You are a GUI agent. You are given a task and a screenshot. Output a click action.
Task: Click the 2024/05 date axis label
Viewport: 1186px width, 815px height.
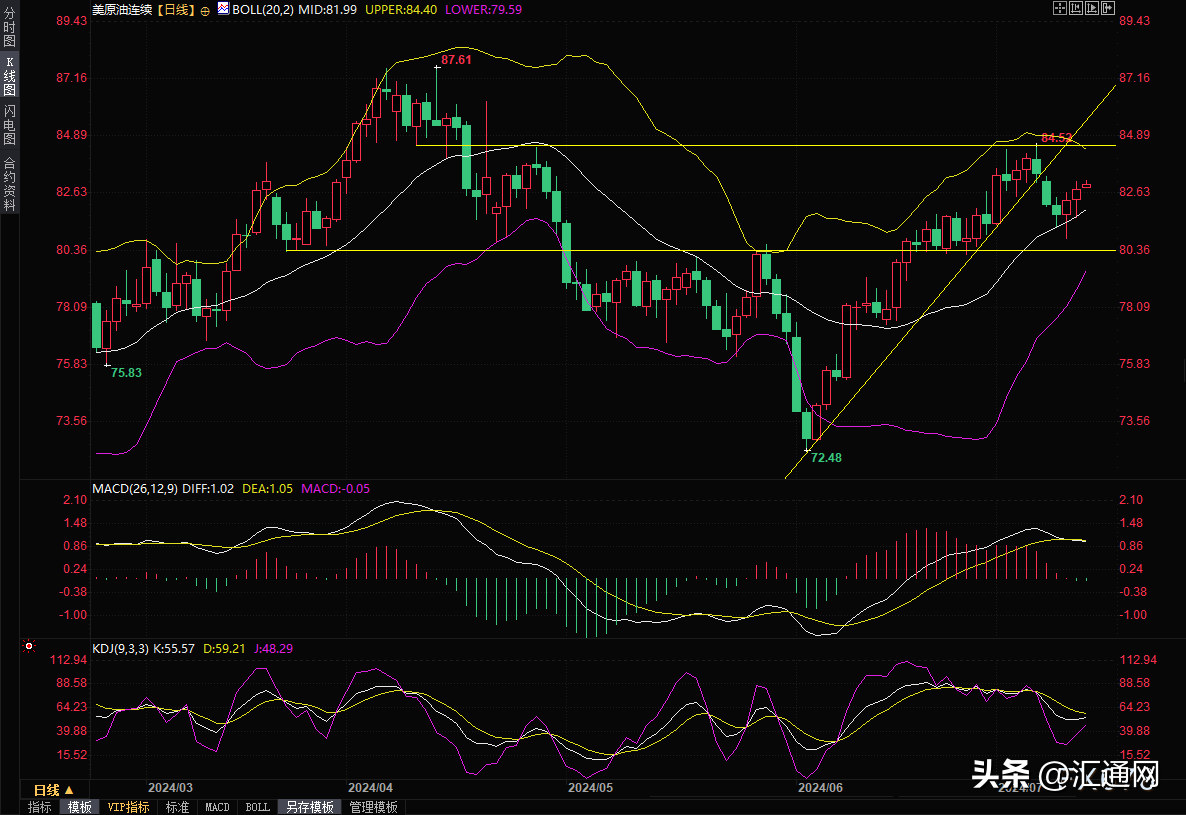click(591, 787)
